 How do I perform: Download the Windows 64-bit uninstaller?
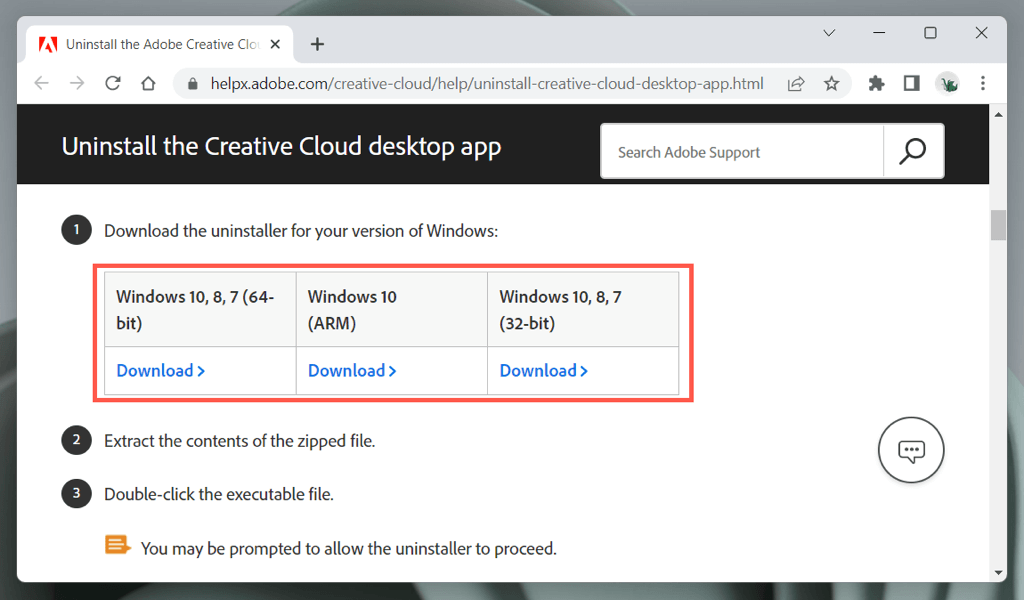(x=161, y=371)
